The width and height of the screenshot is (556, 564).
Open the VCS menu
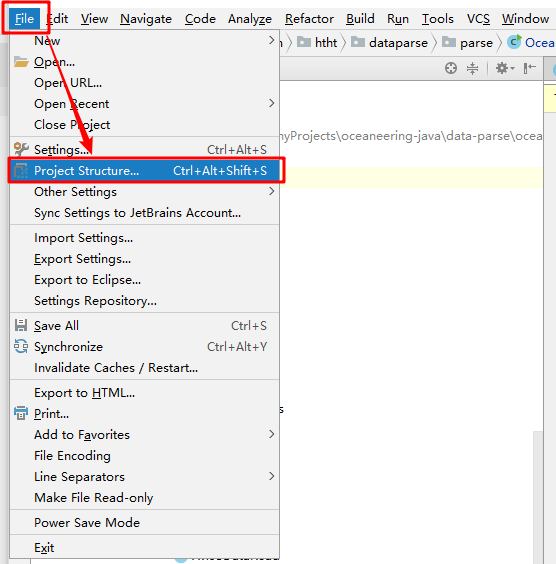point(478,19)
